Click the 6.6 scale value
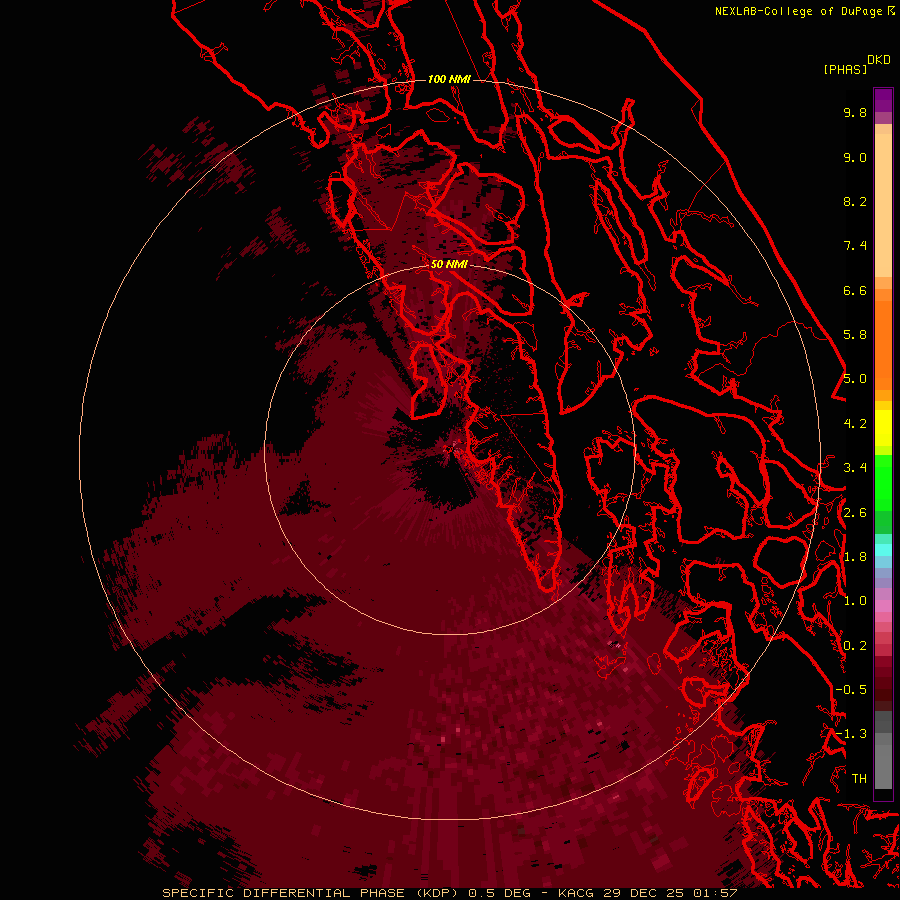900x900 pixels. click(855, 290)
